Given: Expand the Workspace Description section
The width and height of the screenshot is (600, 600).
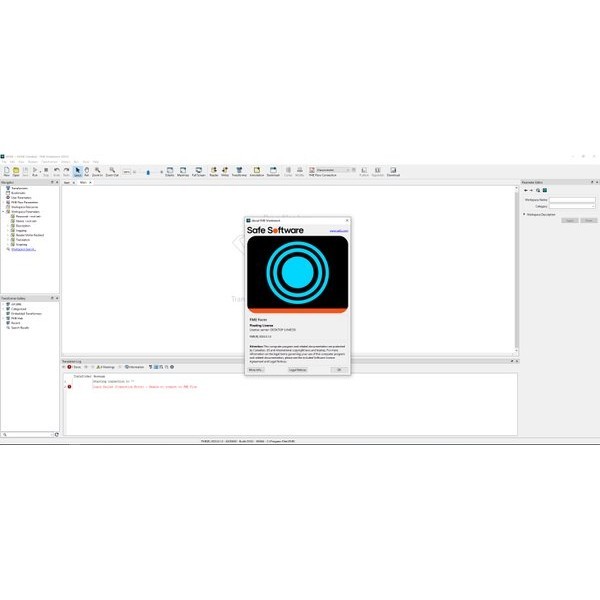Looking at the screenshot, I should (524, 214).
